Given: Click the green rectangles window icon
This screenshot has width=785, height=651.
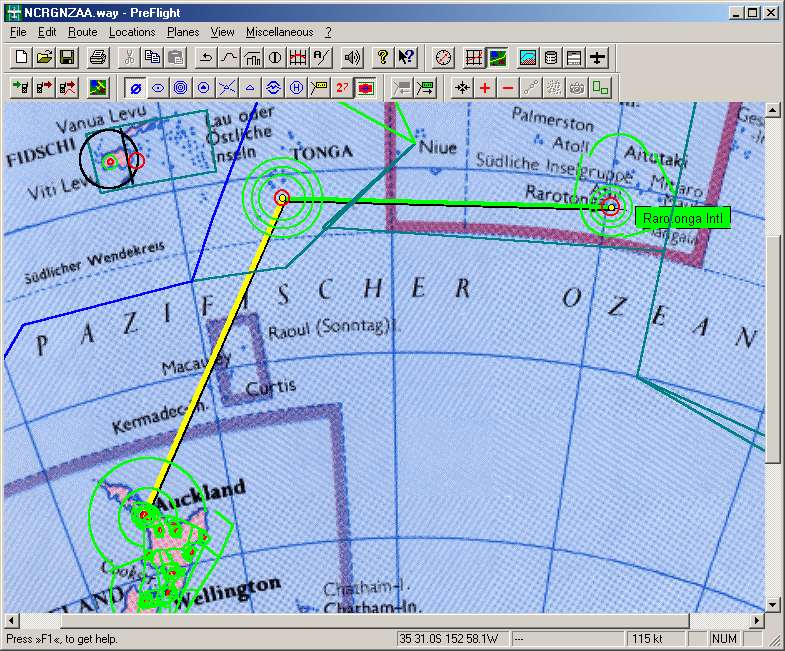Looking at the screenshot, I should tap(600, 88).
